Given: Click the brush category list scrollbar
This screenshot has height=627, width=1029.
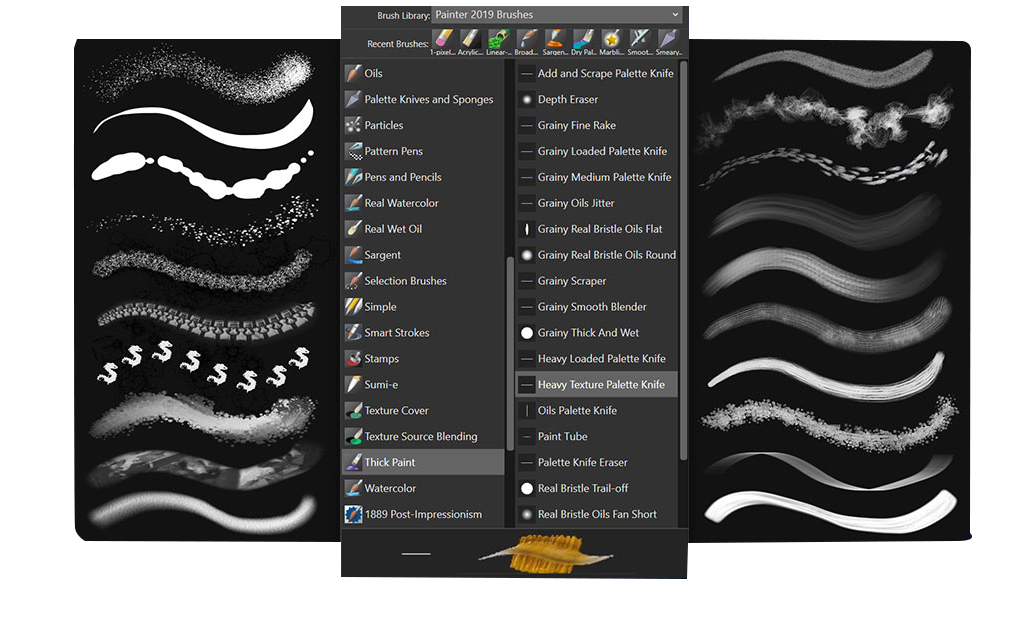Looking at the screenshot, I should click(510, 353).
